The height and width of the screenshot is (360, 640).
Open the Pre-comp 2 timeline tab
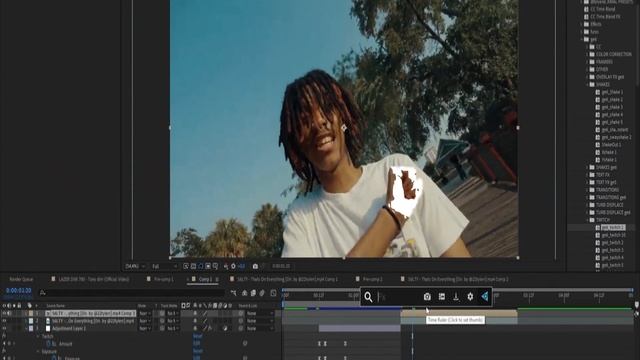[x=372, y=280]
